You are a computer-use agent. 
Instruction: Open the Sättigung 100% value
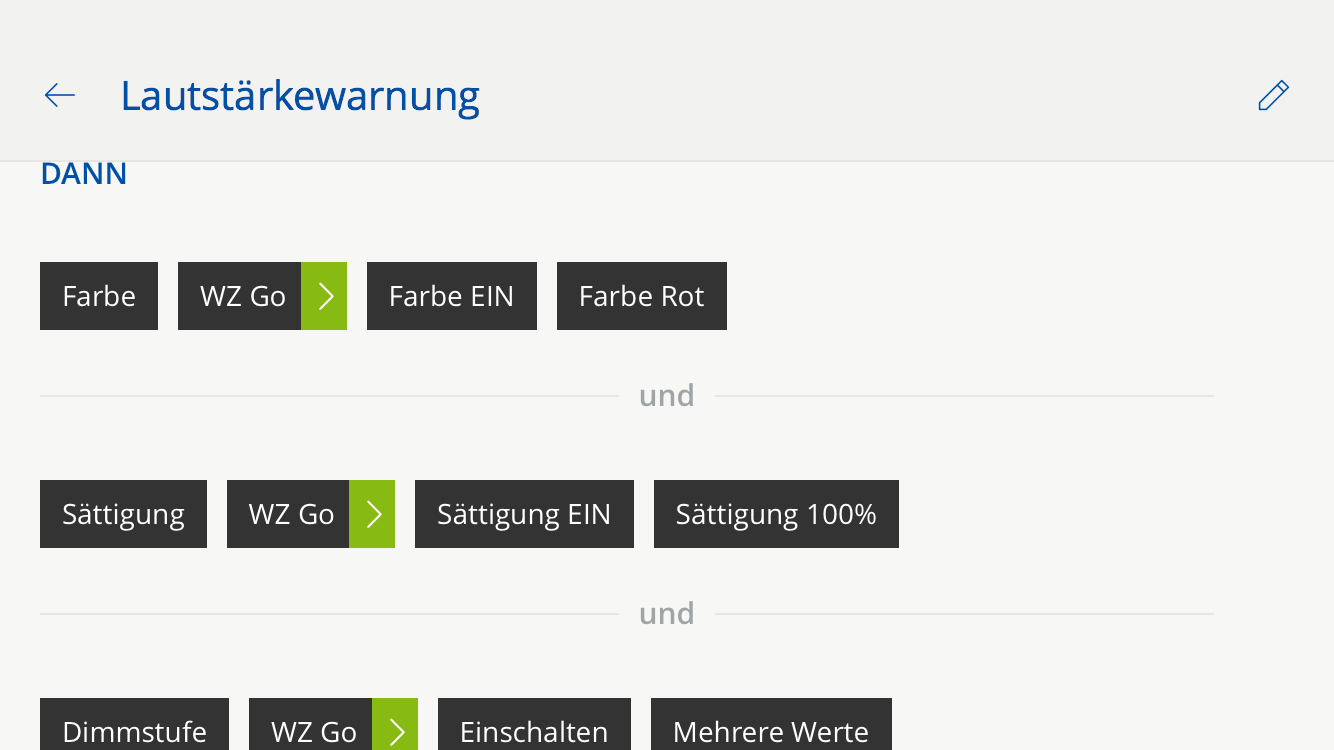click(x=776, y=514)
